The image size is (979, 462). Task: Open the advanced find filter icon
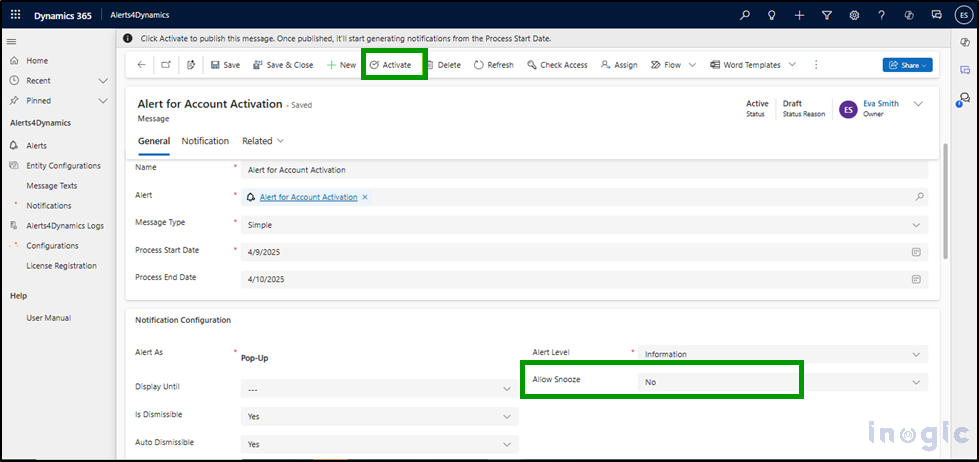pyautogui.click(x=827, y=16)
